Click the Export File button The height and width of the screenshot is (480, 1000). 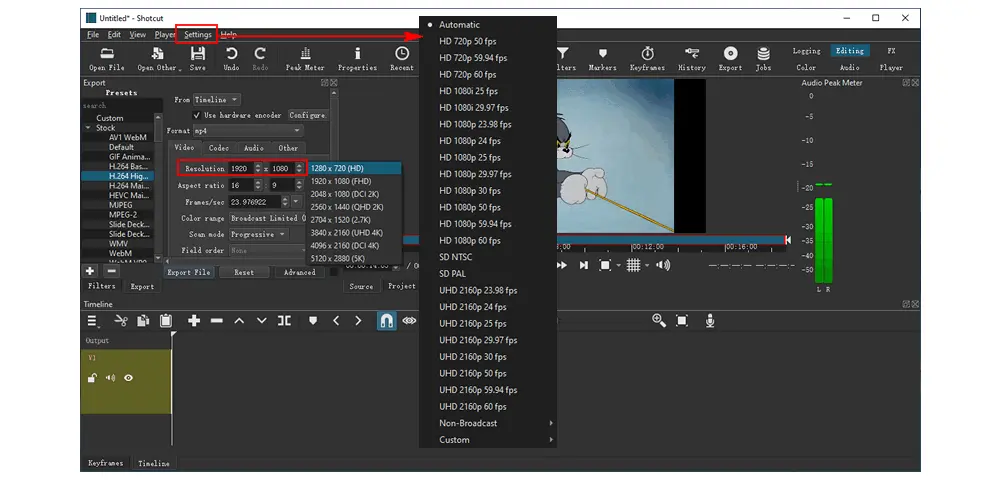click(x=188, y=272)
